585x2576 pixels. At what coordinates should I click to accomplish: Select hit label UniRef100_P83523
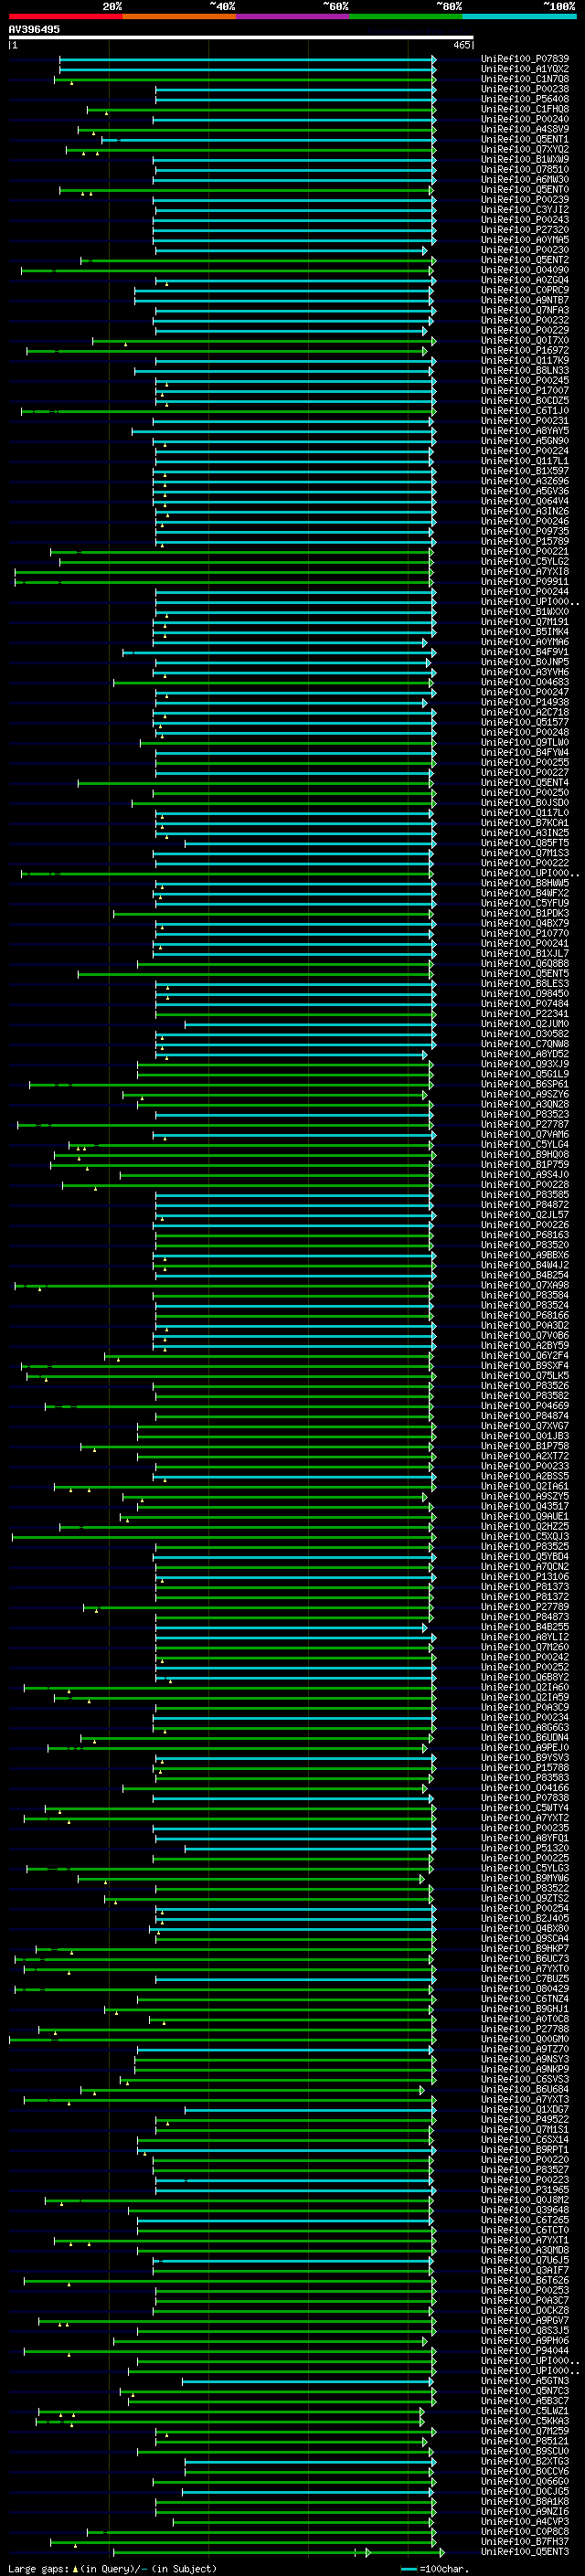(525, 1115)
